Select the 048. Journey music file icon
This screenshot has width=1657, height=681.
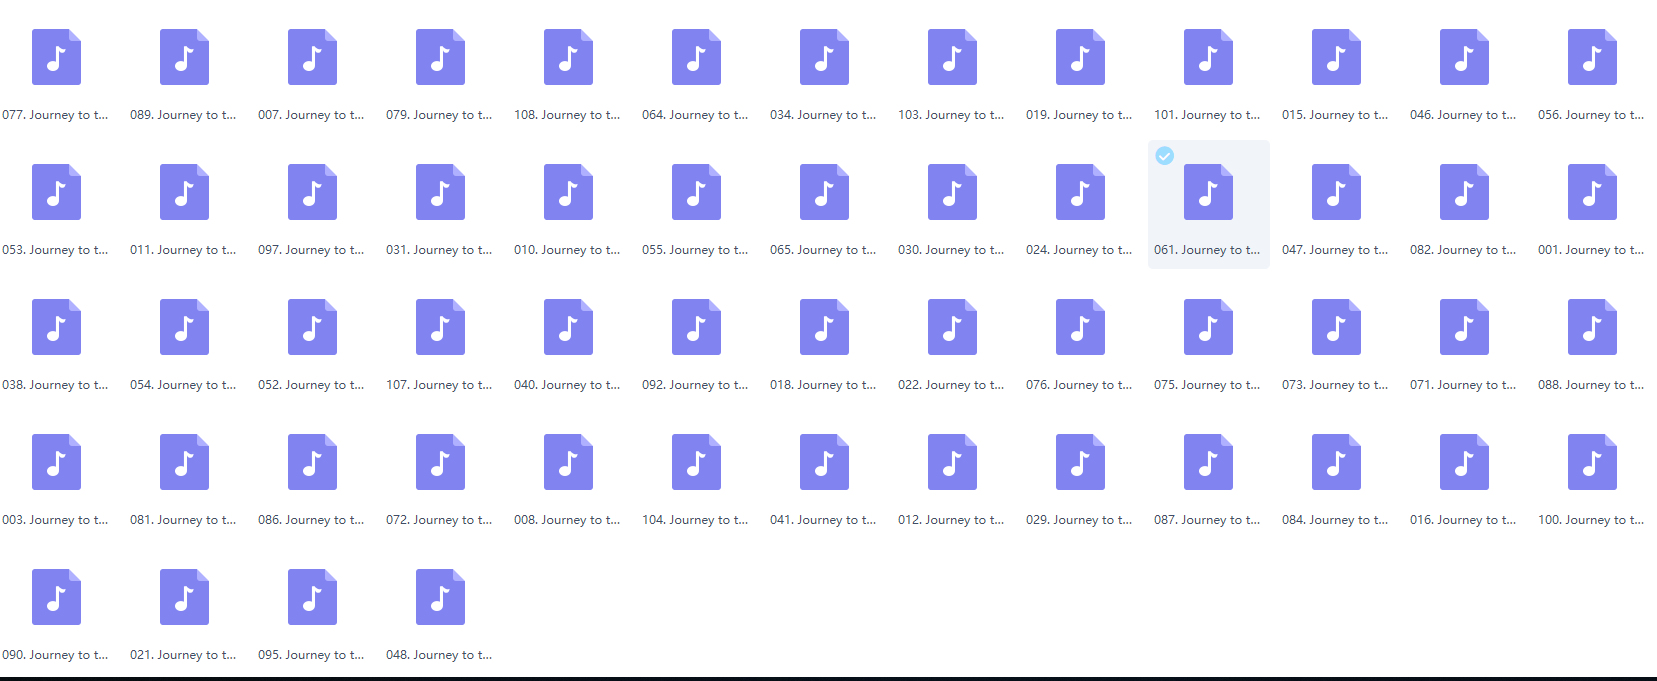point(440,597)
